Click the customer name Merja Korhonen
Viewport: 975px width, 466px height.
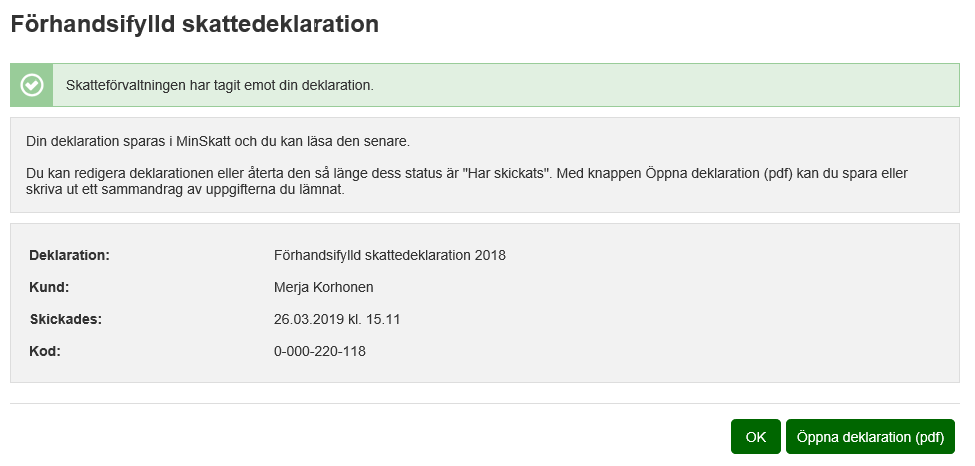tap(323, 287)
